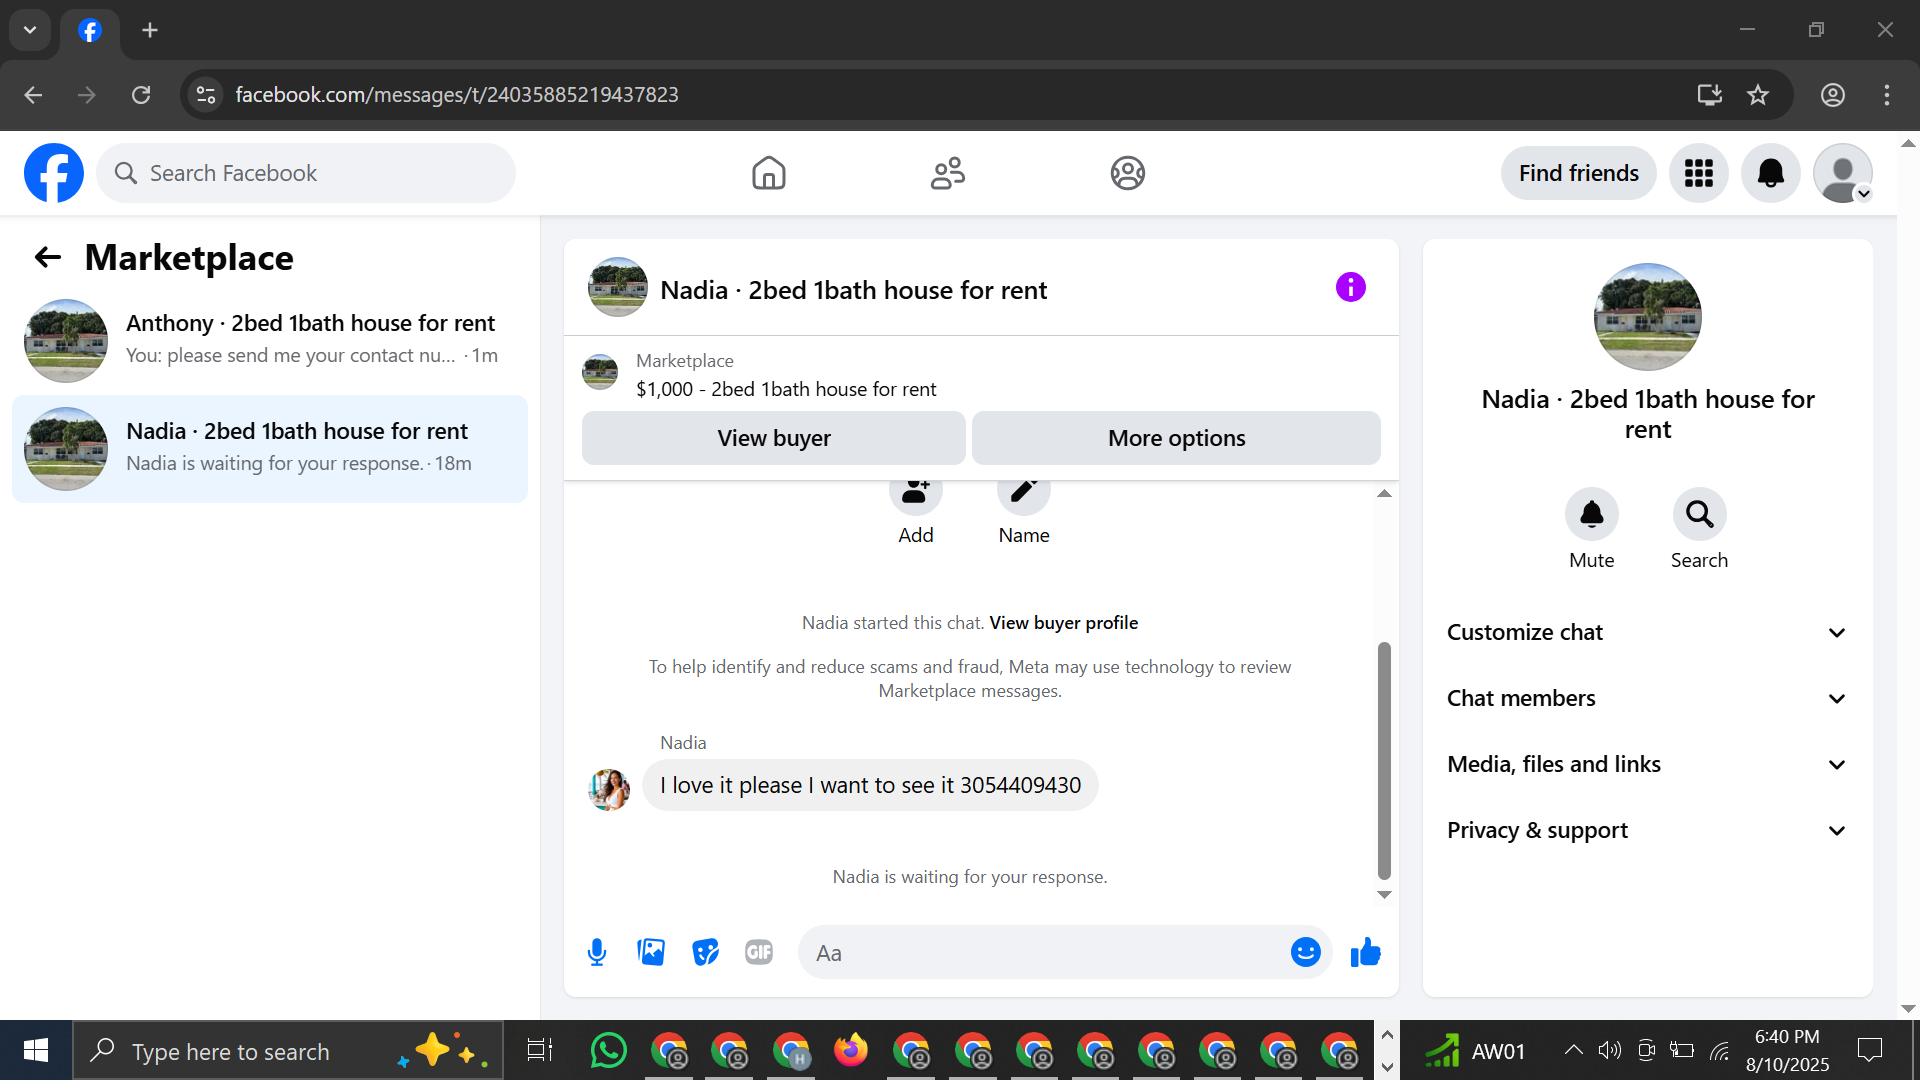Open the emoji picker in the message box
The height and width of the screenshot is (1080, 1920).
coord(1305,952)
